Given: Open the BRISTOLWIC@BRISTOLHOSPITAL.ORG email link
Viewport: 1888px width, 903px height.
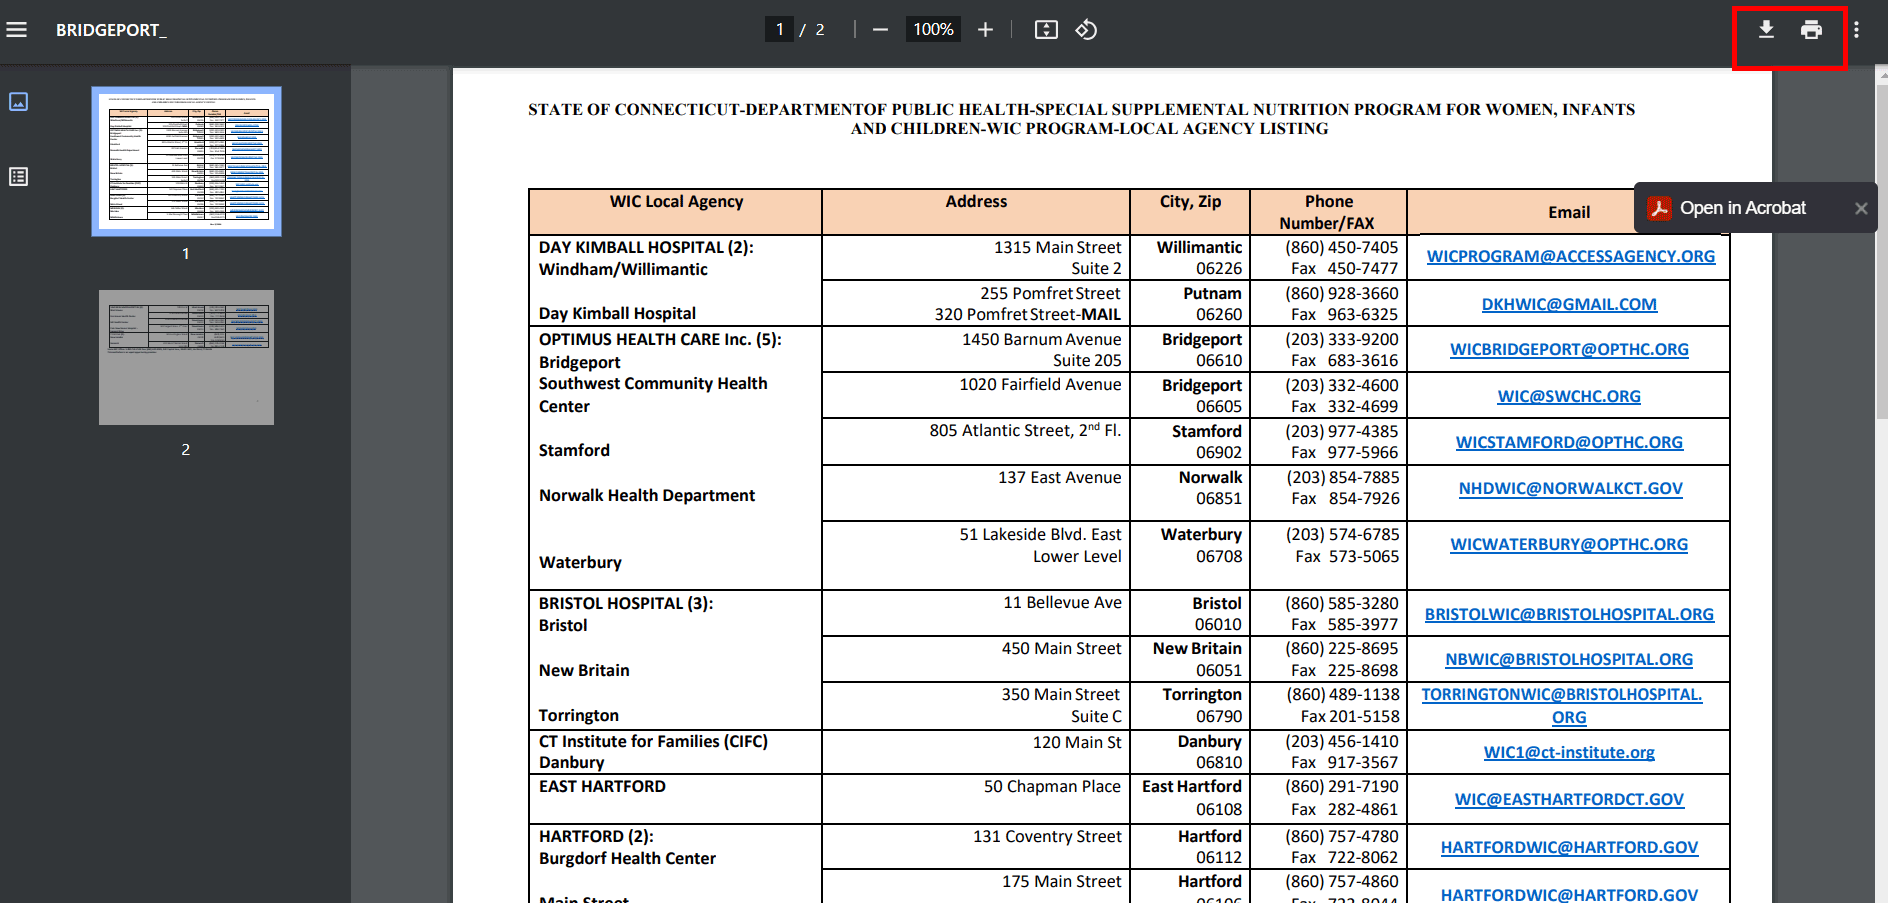Looking at the screenshot, I should [1569, 615].
